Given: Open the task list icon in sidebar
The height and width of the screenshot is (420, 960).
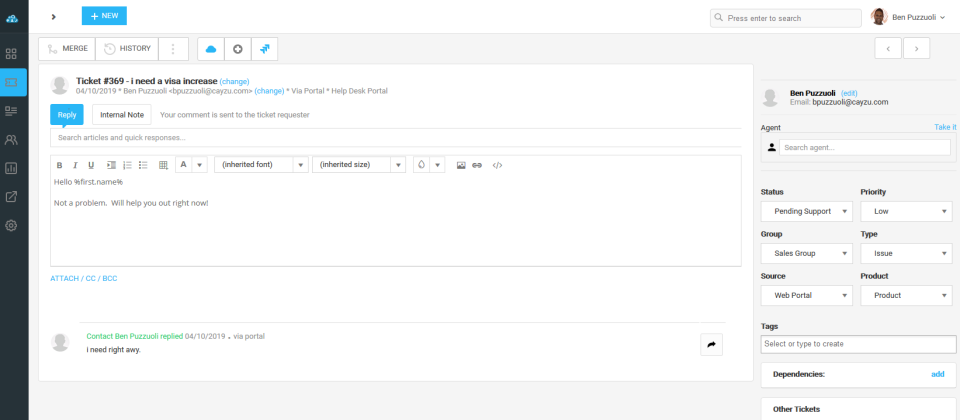Looking at the screenshot, I should (11, 111).
